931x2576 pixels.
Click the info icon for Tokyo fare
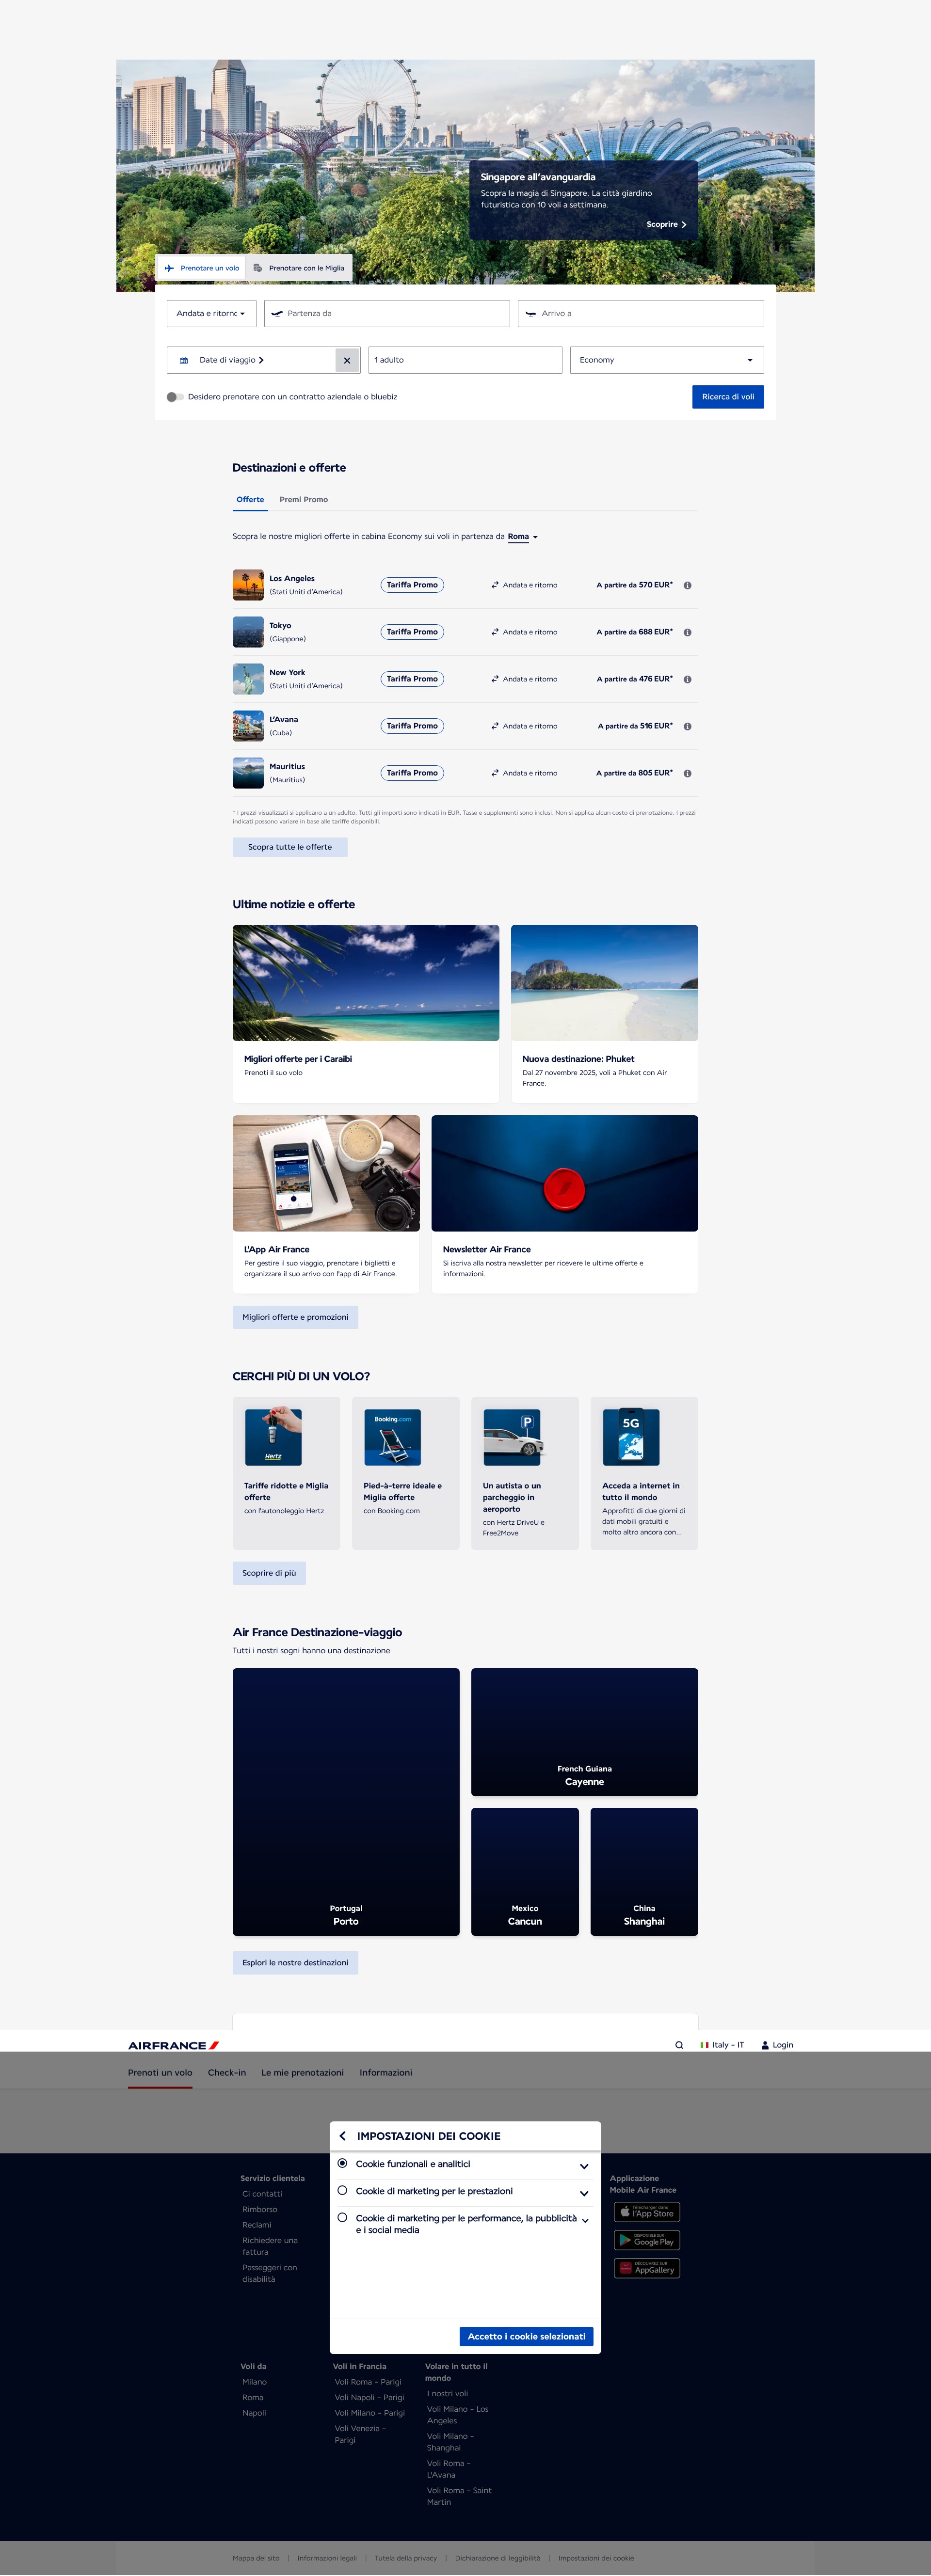pyautogui.click(x=688, y=632)
